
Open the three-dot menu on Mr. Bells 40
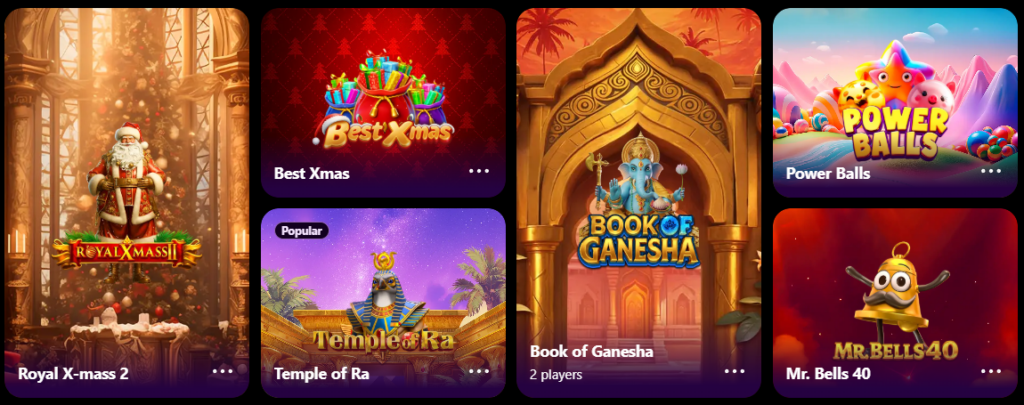991,370
